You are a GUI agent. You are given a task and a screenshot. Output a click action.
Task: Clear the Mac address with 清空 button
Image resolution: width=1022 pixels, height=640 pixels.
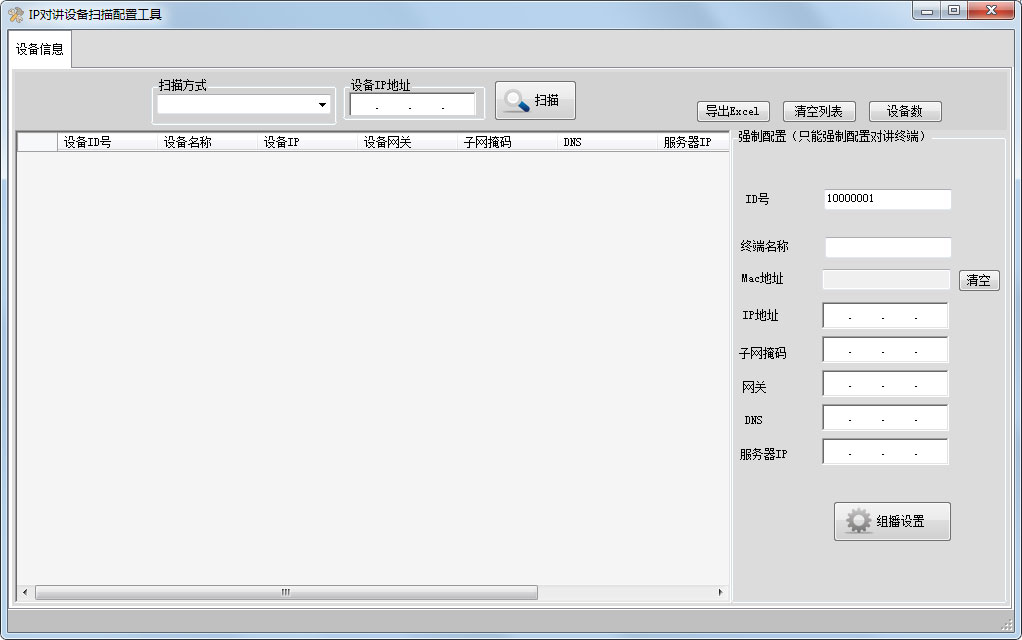click(979, 281)
